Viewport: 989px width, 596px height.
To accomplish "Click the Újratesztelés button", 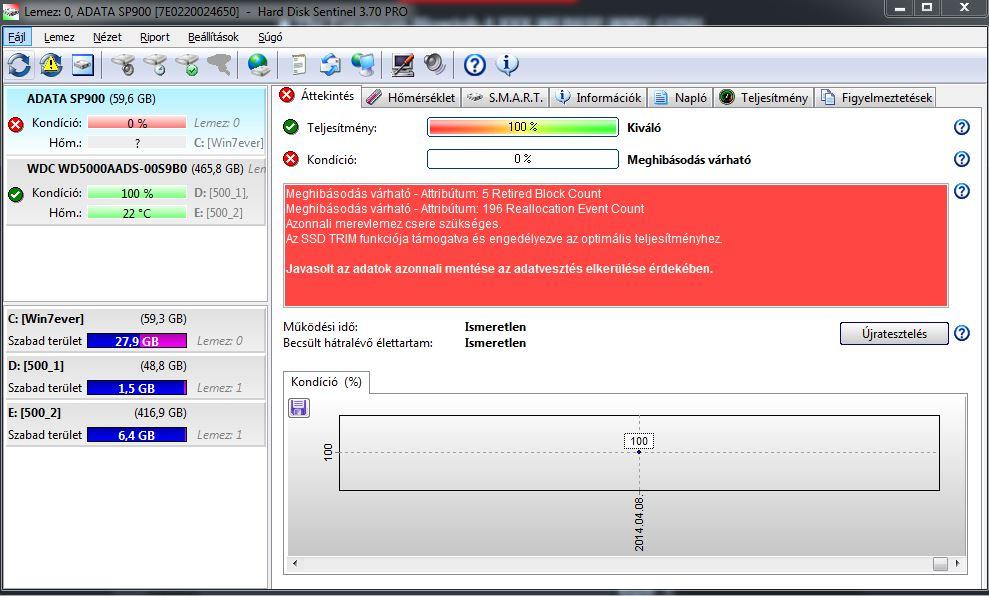I will (894, 334).
